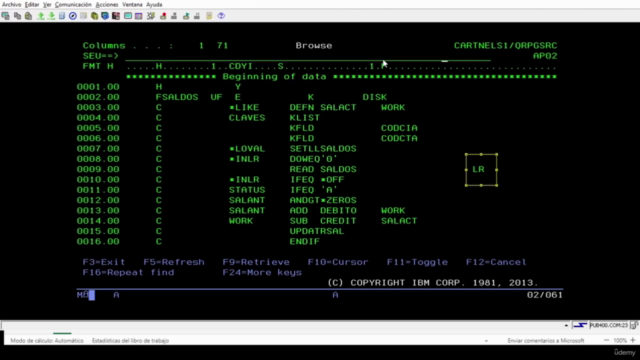640x360 pixels.
Task: Click the olive green cube toolbar icon
Action: [x=94, y=16]
